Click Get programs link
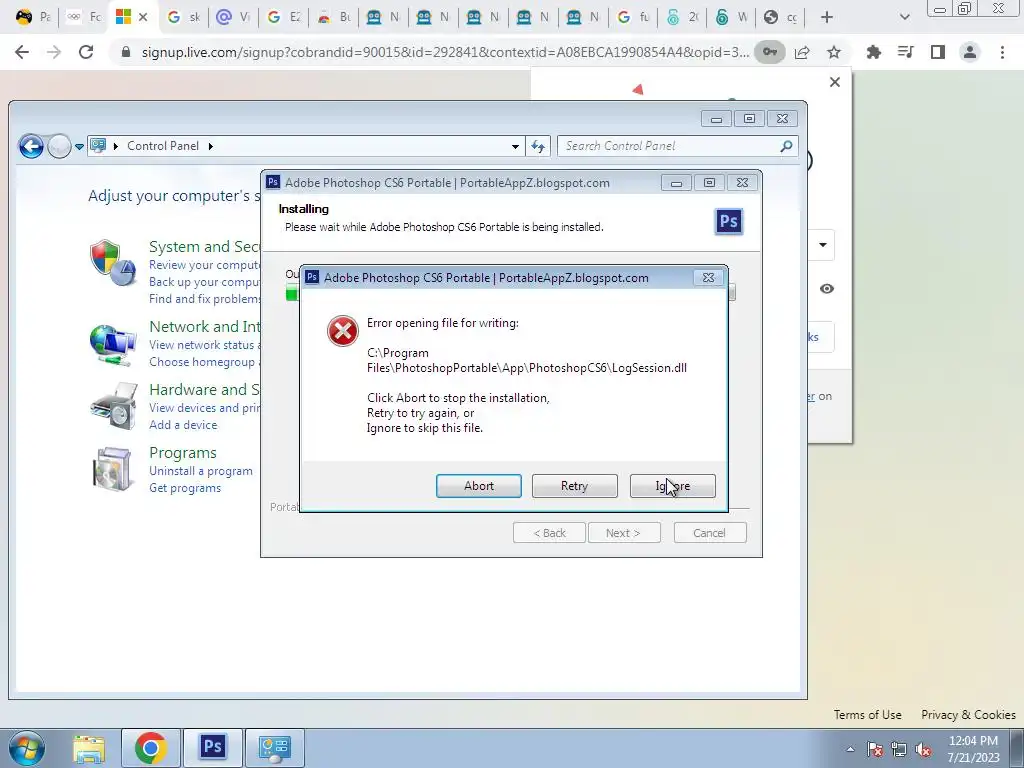Viewport: 1024px width, 768px height. [x=185, y=488]
